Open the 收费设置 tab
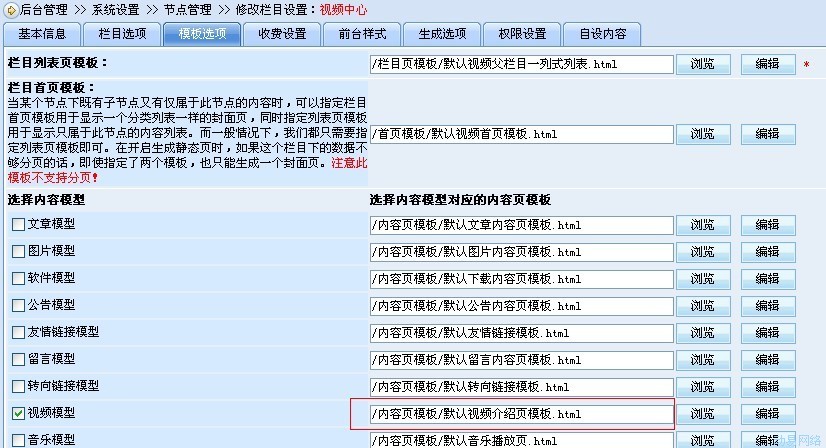Screen dimensions: 826x448 pos(280,34)
